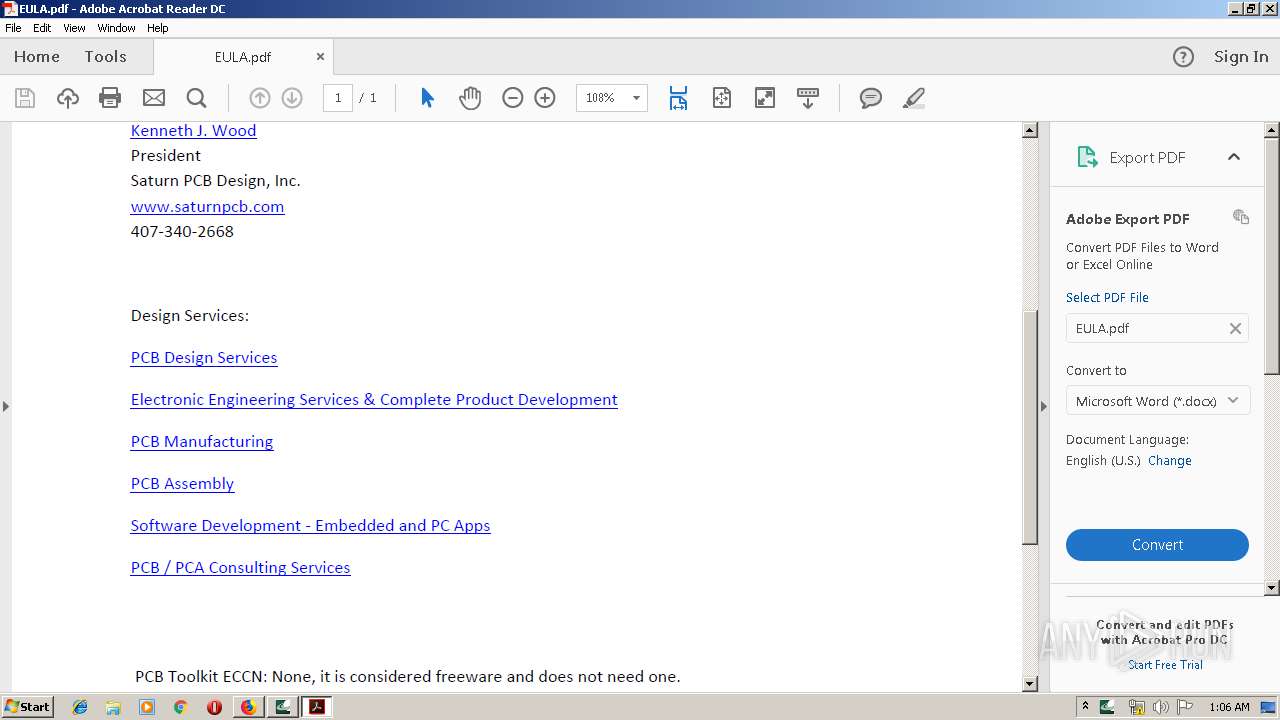Switch to full screen mode icon
The image size is (1280, 720).
pyautogui.click(x=764, y=98)
